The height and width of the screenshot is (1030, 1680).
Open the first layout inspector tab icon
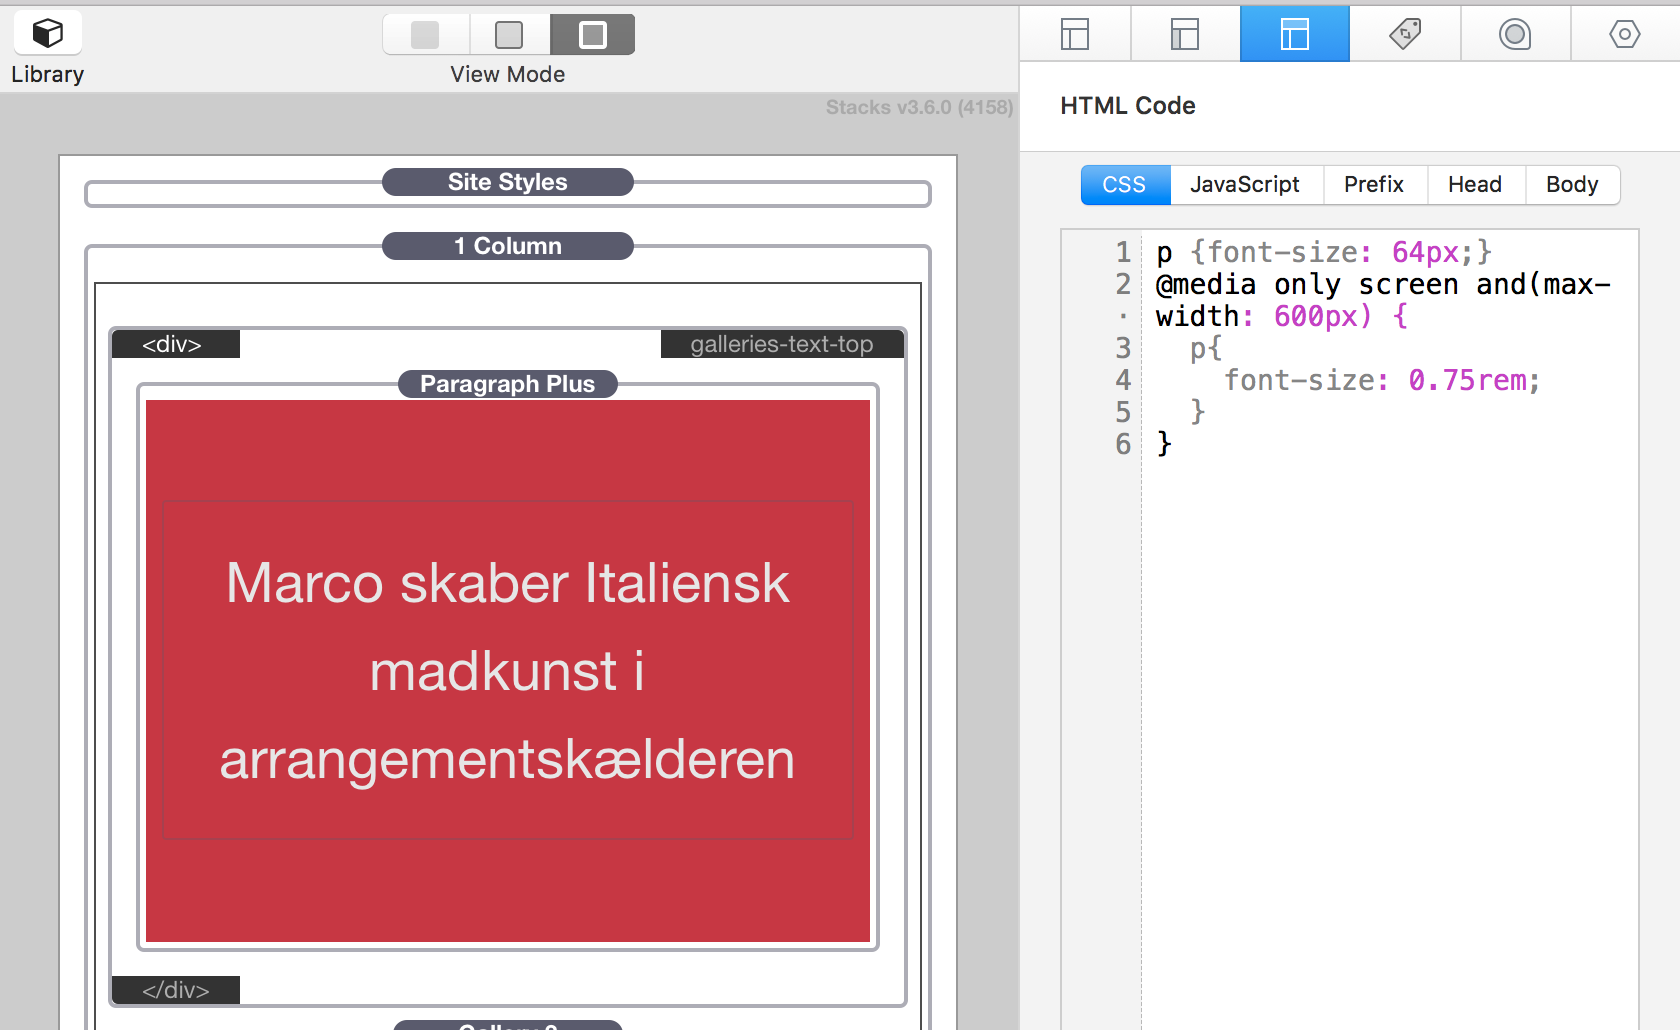[x=1075, y=34]
